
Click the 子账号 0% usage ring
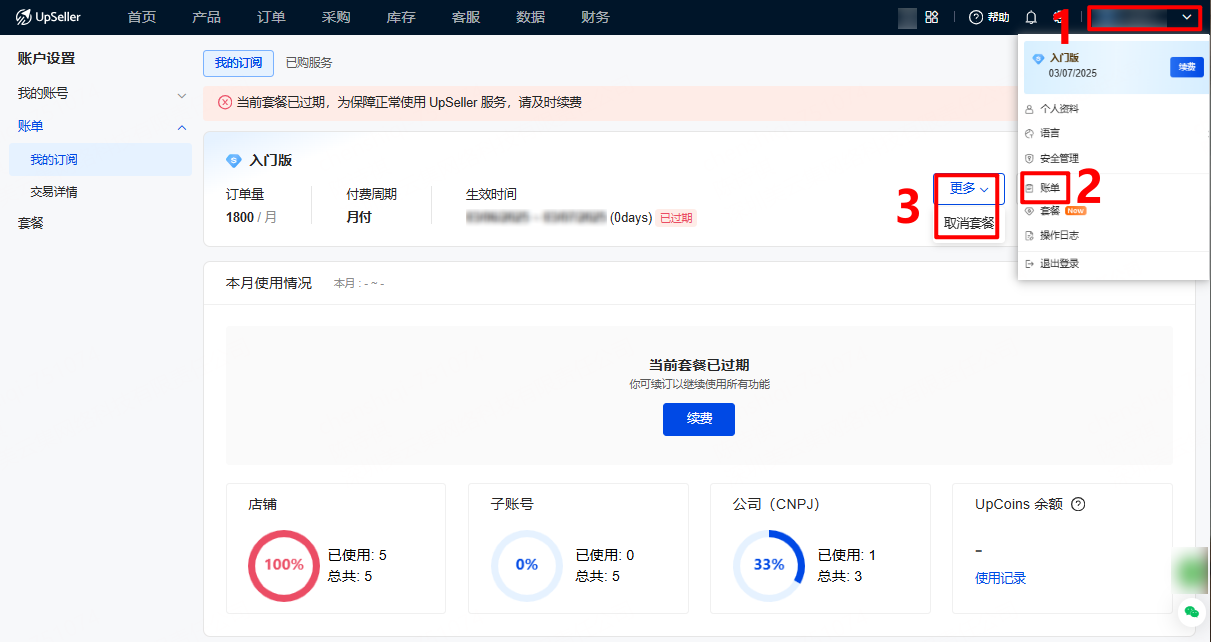[x=527, y=565]
